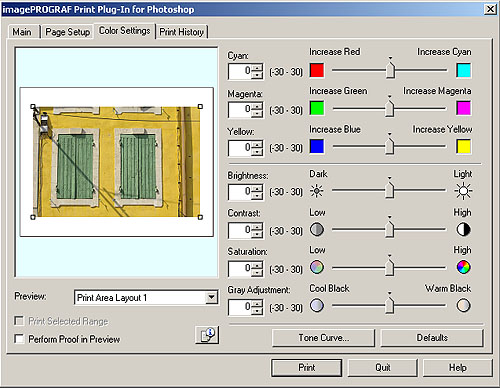Open the Tone Curve dialog
The image size is (500, 388).
tap(323, 338)
